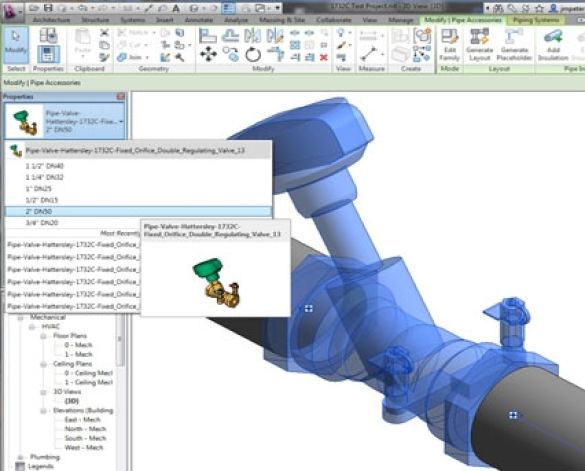This screenshot has width=585, height=471.
Task: Close the Properties palette
Action: 121,97
